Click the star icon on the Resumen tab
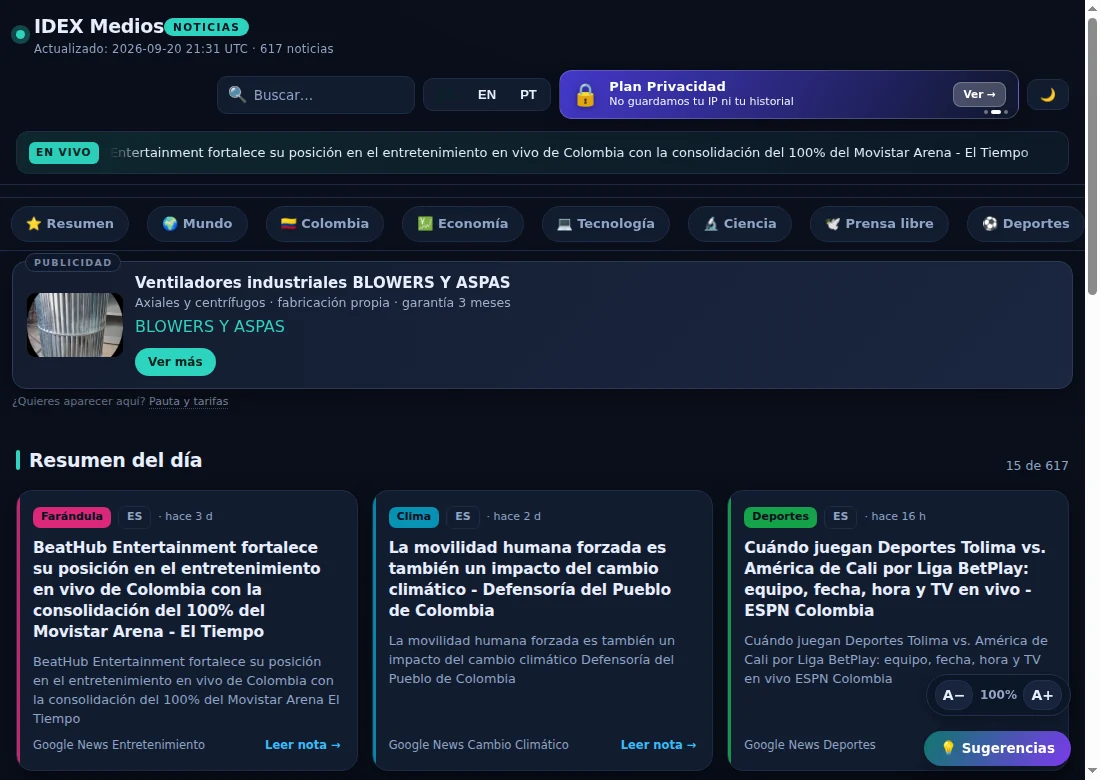The width and height of the screenshot is (1100, 780). (34, 224)
